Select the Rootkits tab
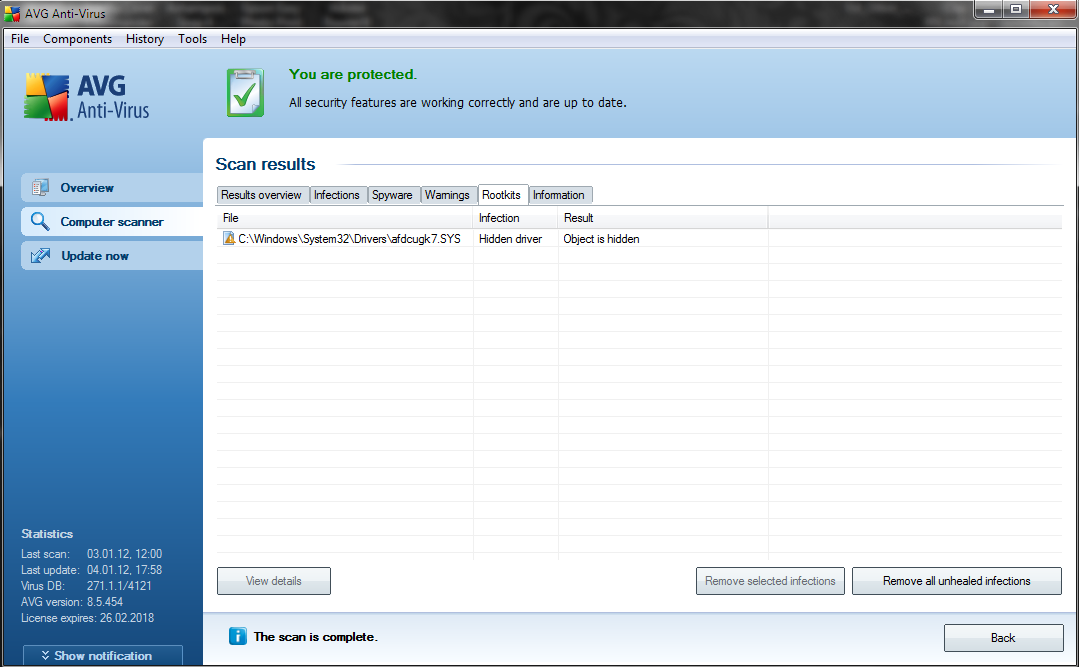Image resolution: width=1079 pixels, height=667 pixels. click(x=502, y=195)
